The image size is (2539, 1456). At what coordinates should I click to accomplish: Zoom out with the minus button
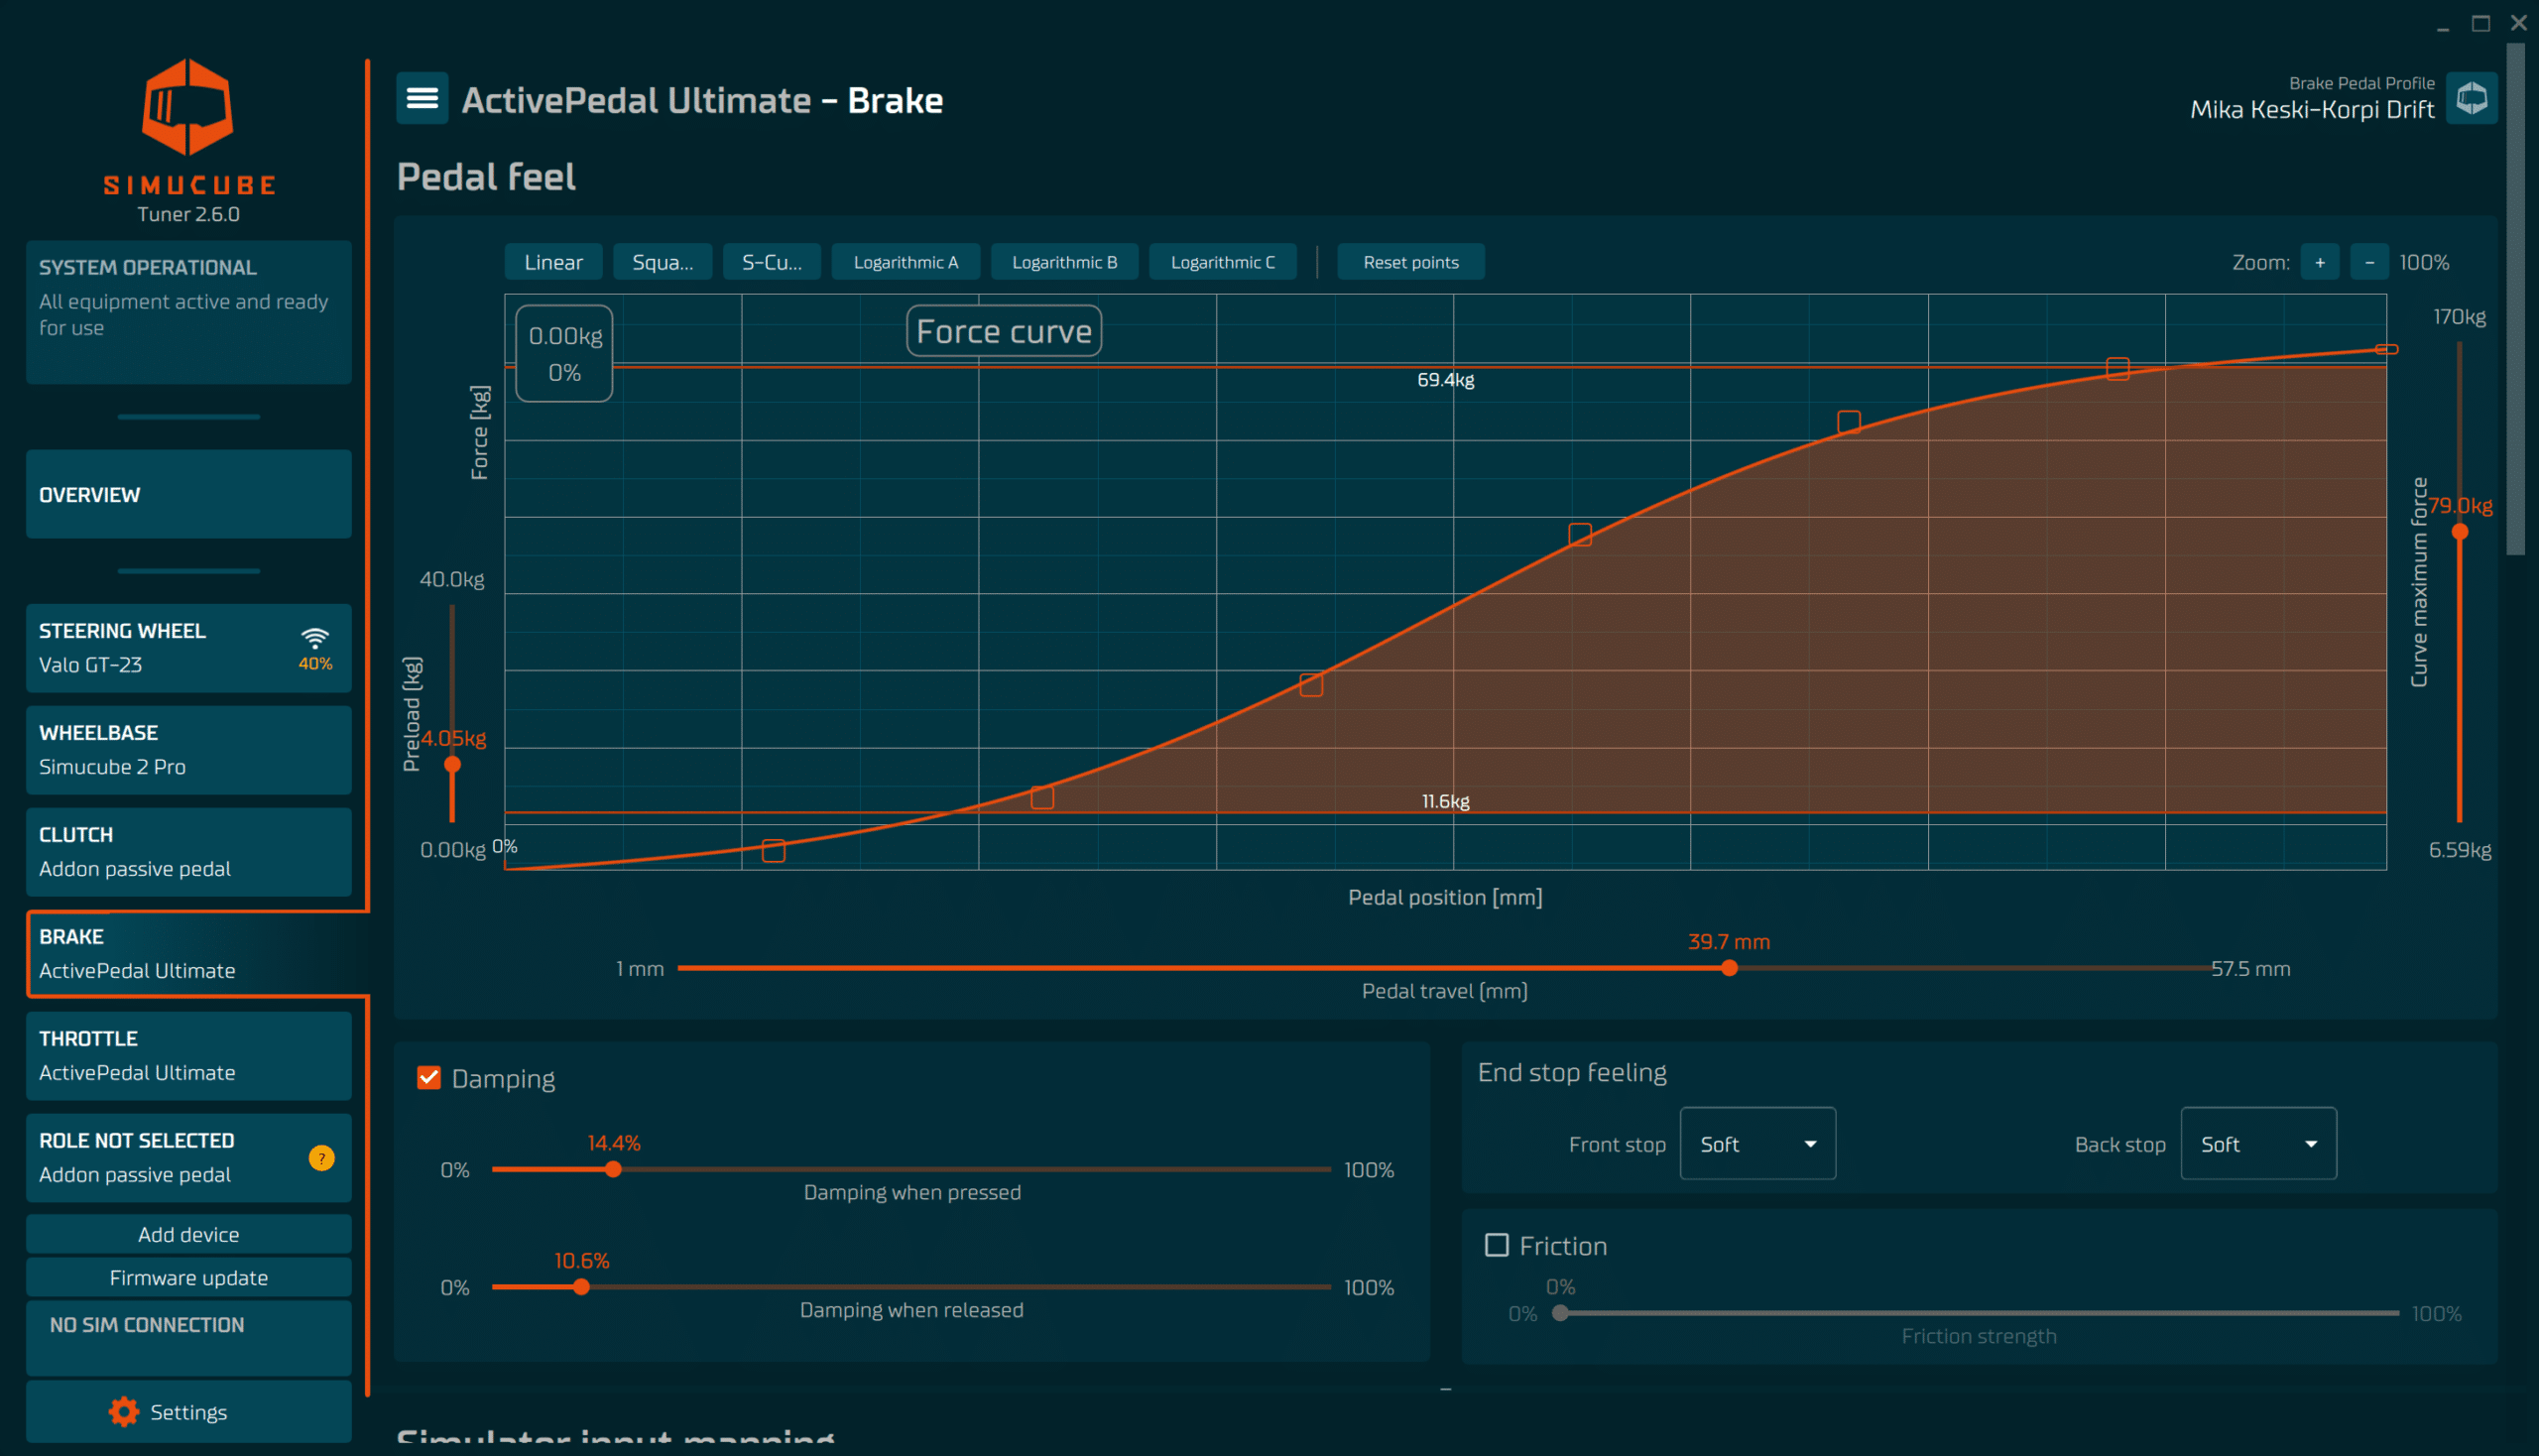[x=2369, y=262]
